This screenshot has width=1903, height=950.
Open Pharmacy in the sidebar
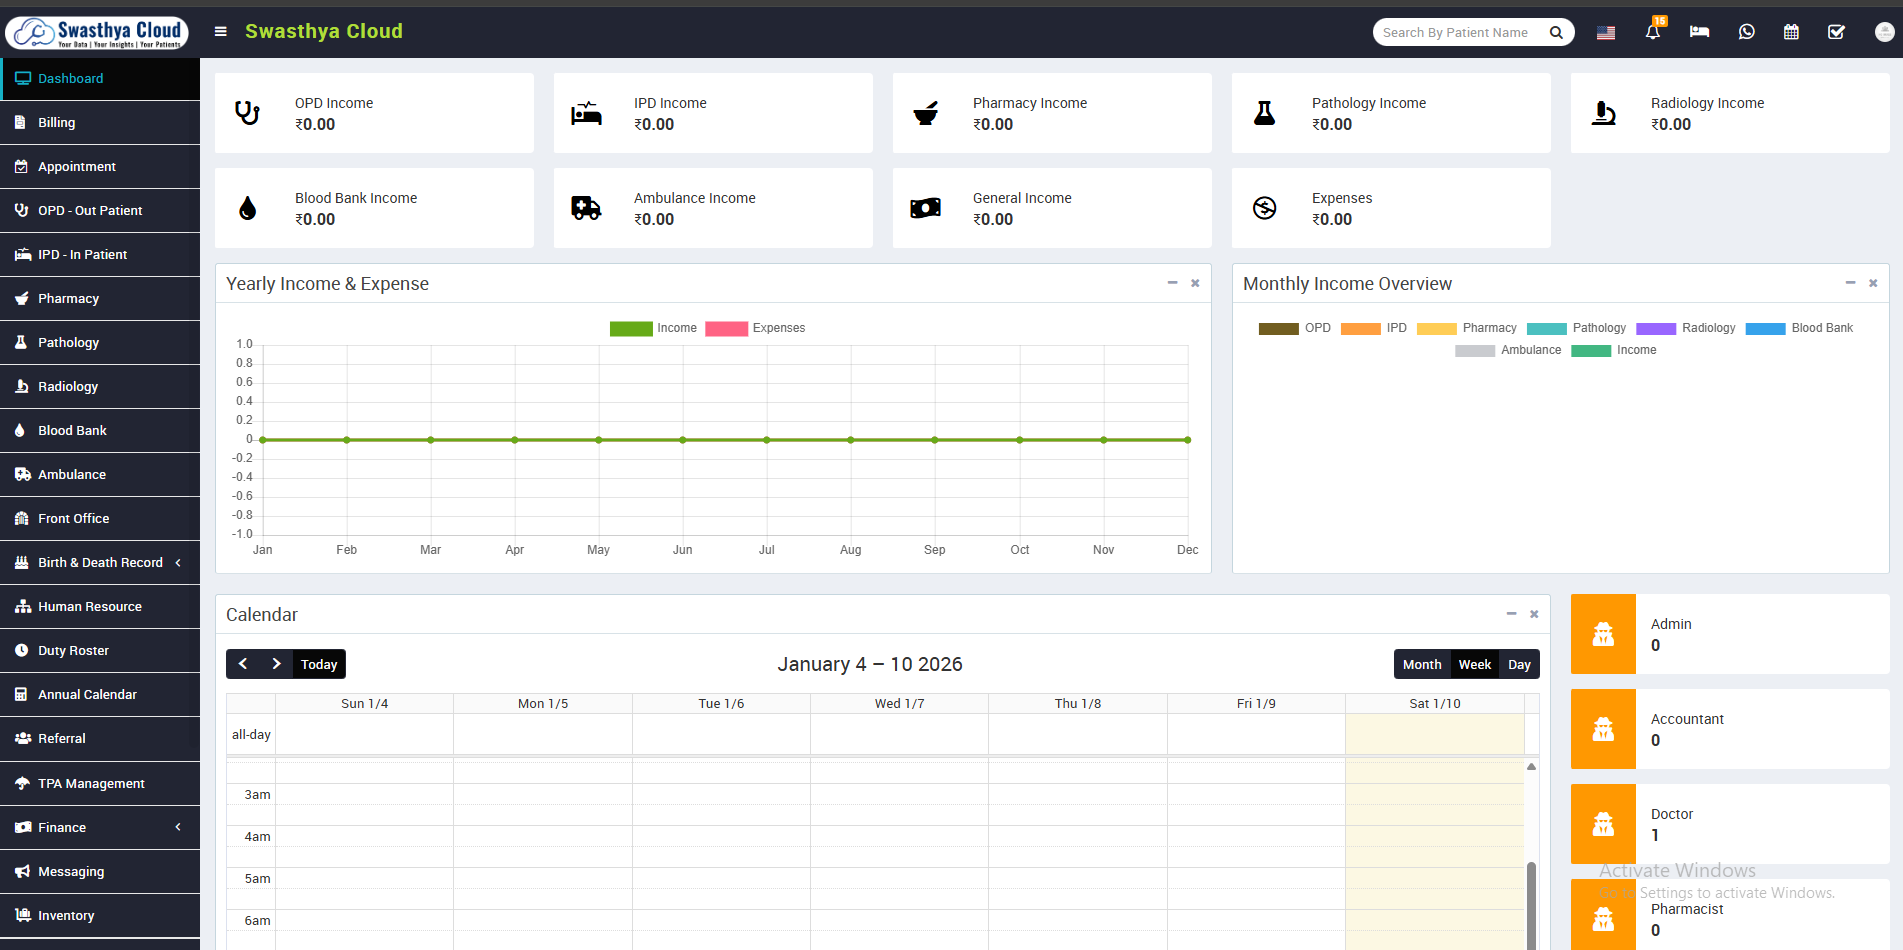[68, 299]
